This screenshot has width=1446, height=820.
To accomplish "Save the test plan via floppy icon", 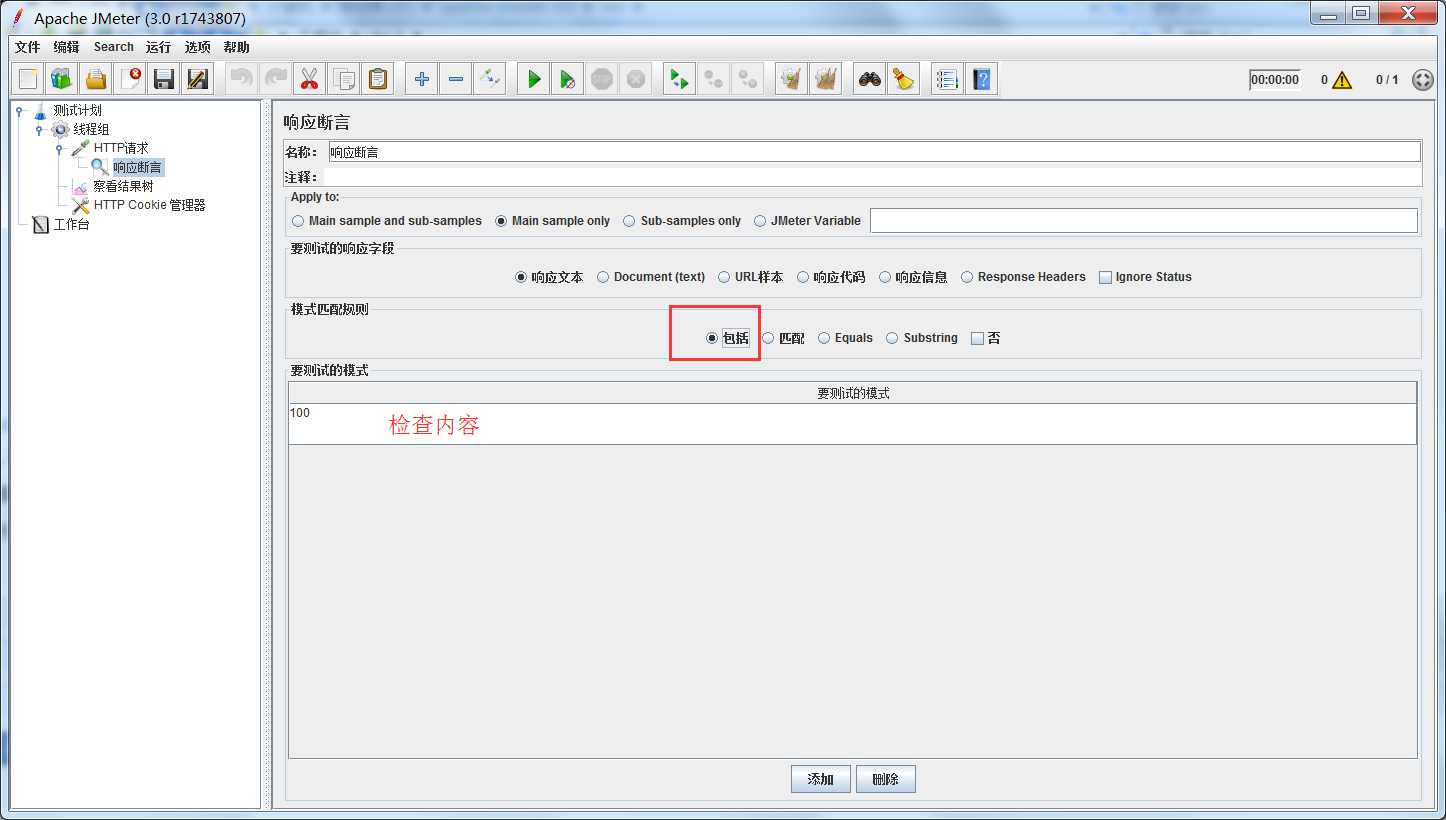I will (x=164, y=79).
